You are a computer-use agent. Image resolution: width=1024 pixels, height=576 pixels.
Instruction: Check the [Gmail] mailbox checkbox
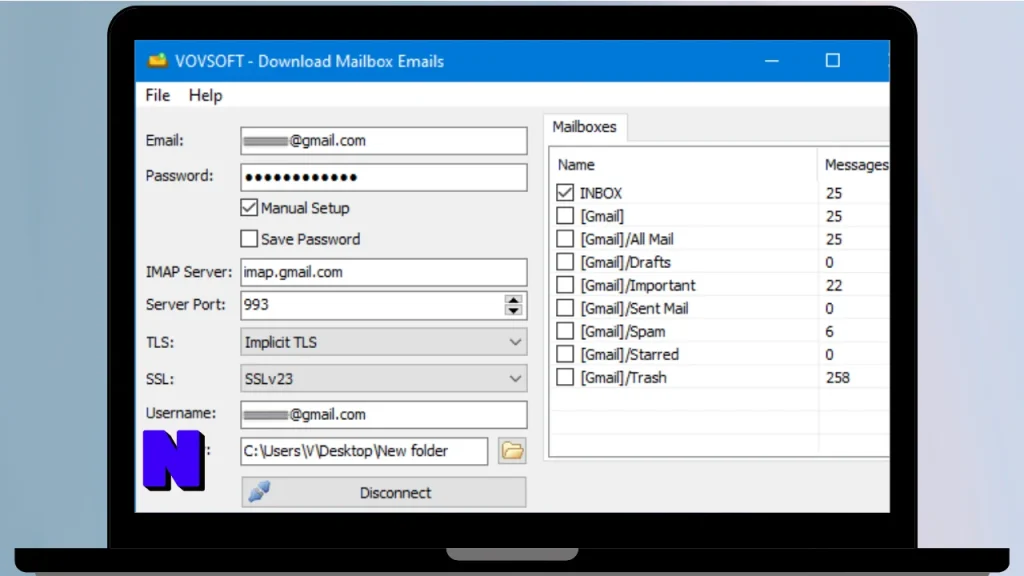565,216
